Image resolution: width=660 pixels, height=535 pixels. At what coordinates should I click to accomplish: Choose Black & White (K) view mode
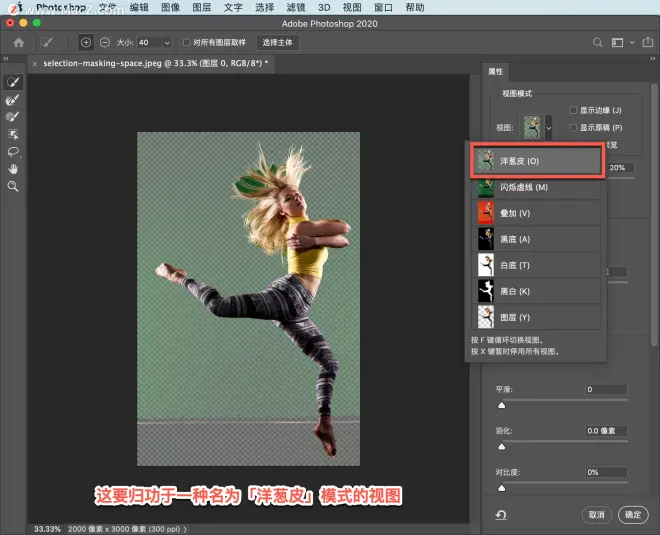(x=536, y=291)
